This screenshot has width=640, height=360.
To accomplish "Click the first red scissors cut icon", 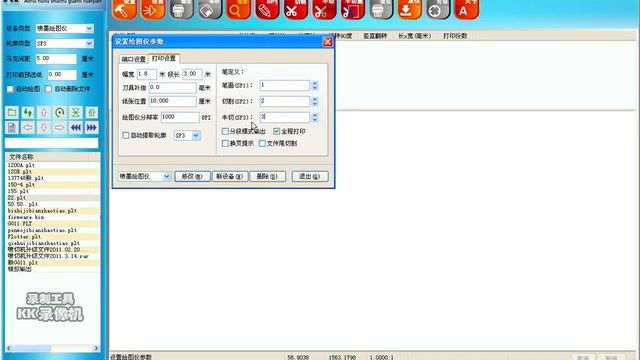I will tap(295, 9).
